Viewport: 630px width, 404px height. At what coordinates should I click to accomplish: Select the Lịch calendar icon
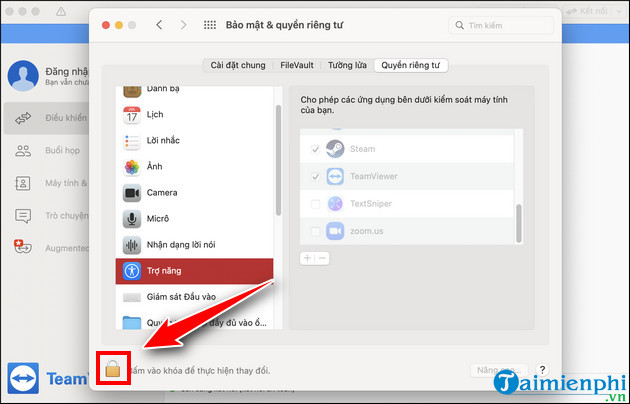pos(132,115)
